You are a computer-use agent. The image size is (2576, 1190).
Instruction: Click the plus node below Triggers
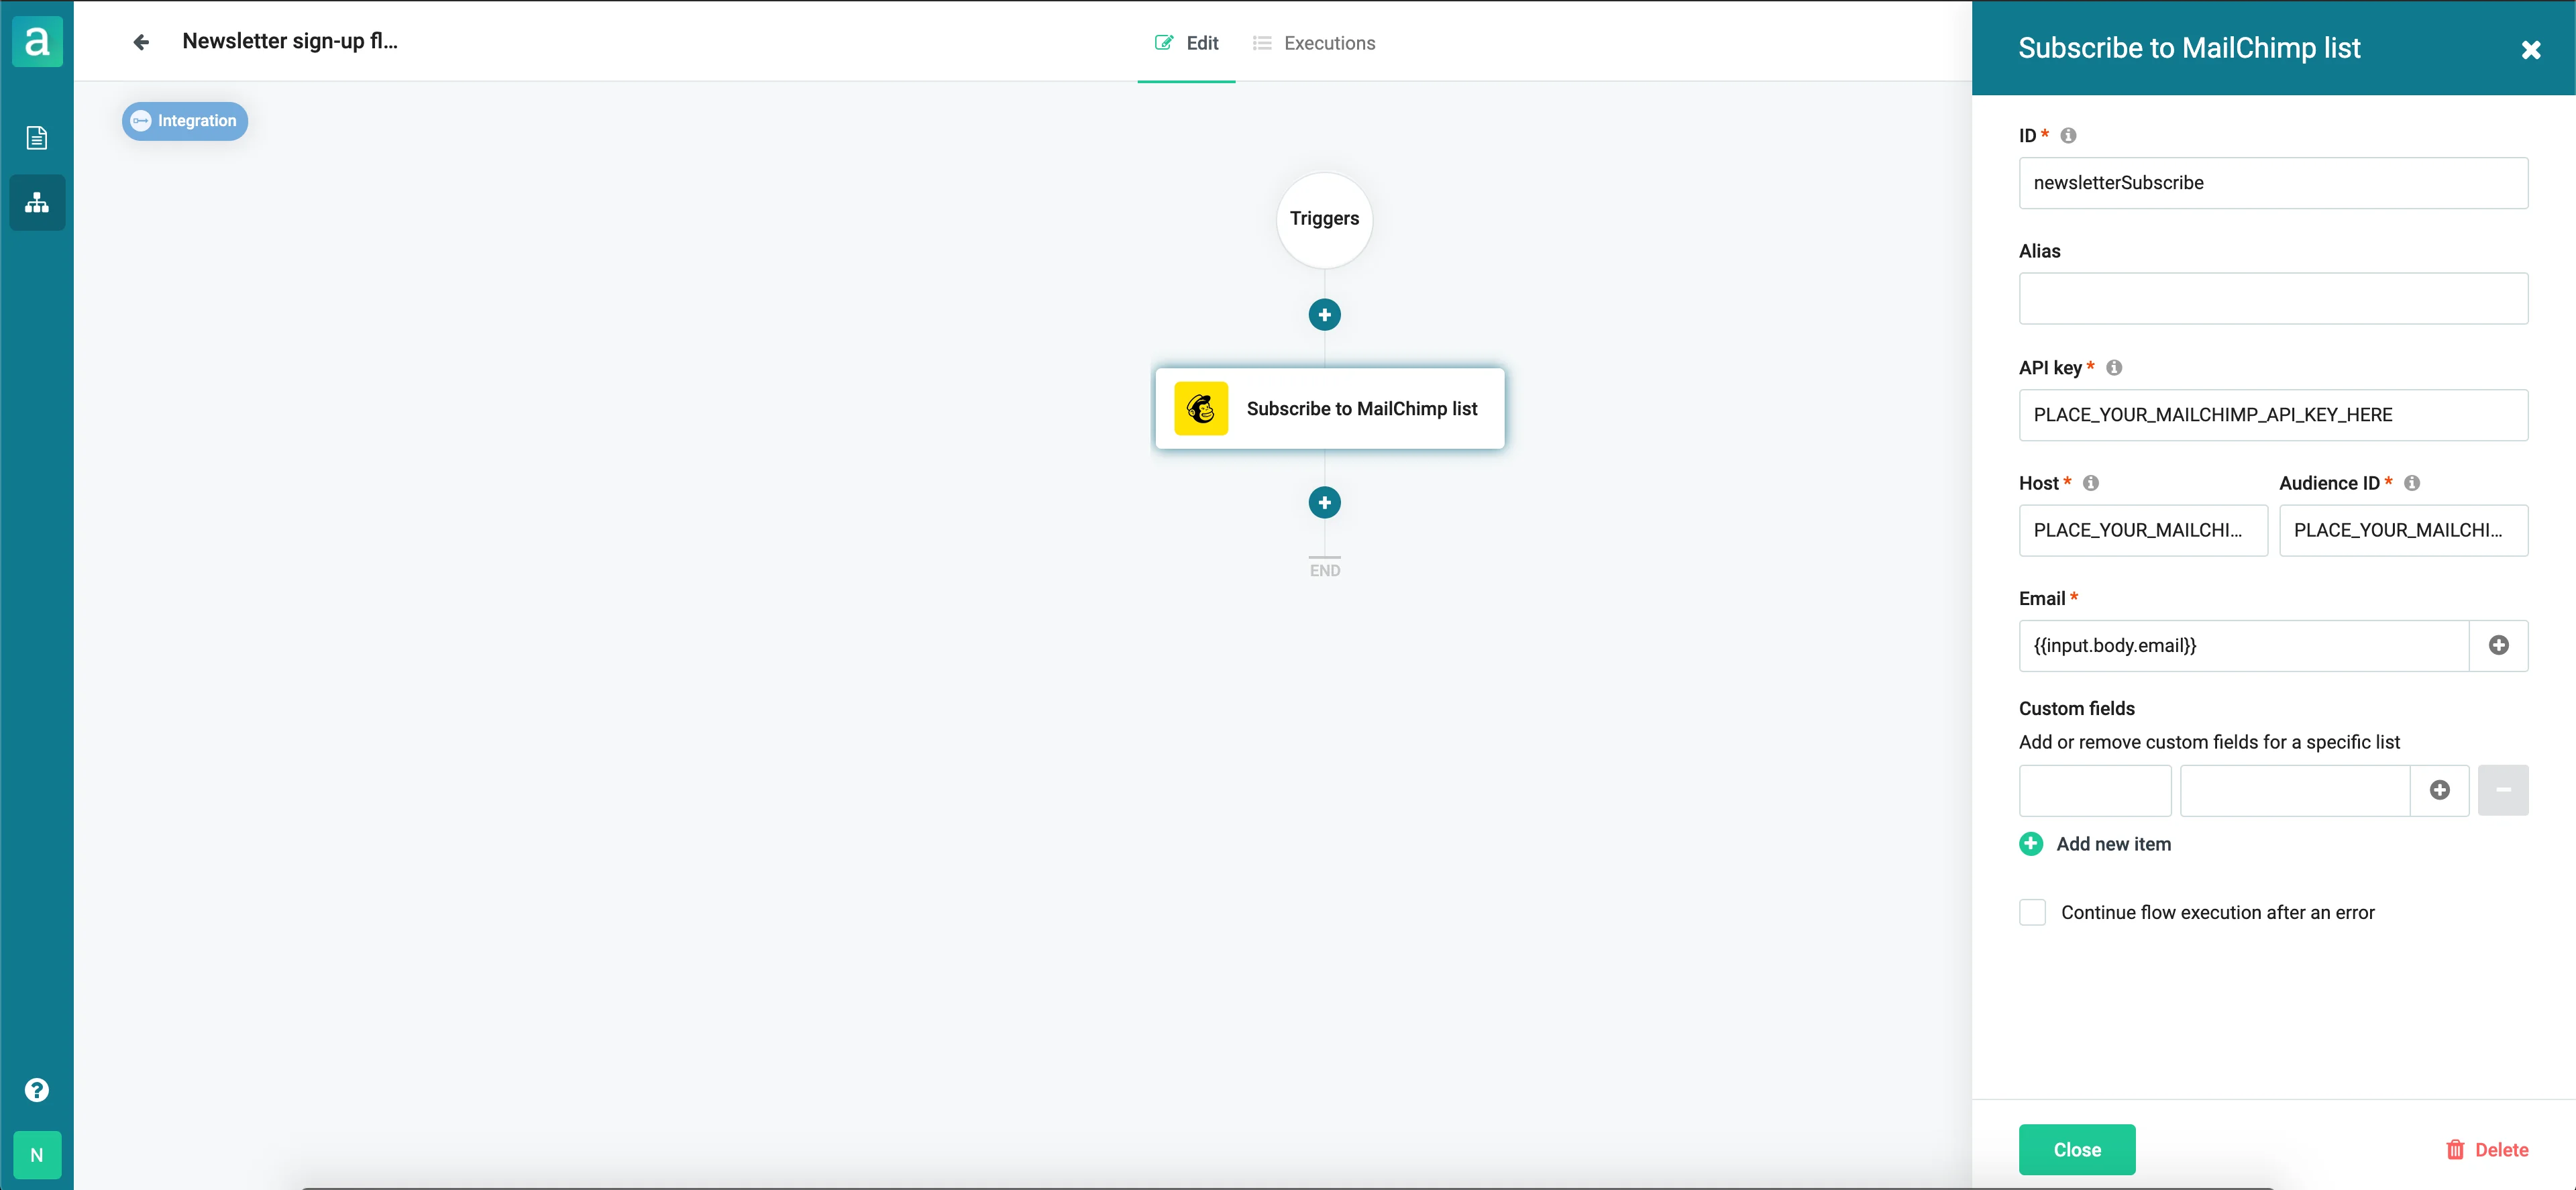pyautogui.click(x=1324, y=315)
